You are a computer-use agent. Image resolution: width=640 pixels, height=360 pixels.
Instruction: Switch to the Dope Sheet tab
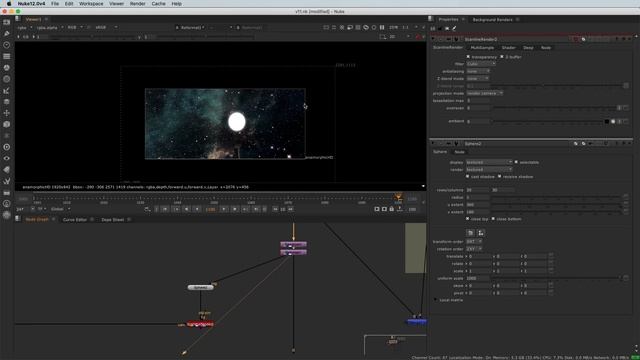point(113,220)
